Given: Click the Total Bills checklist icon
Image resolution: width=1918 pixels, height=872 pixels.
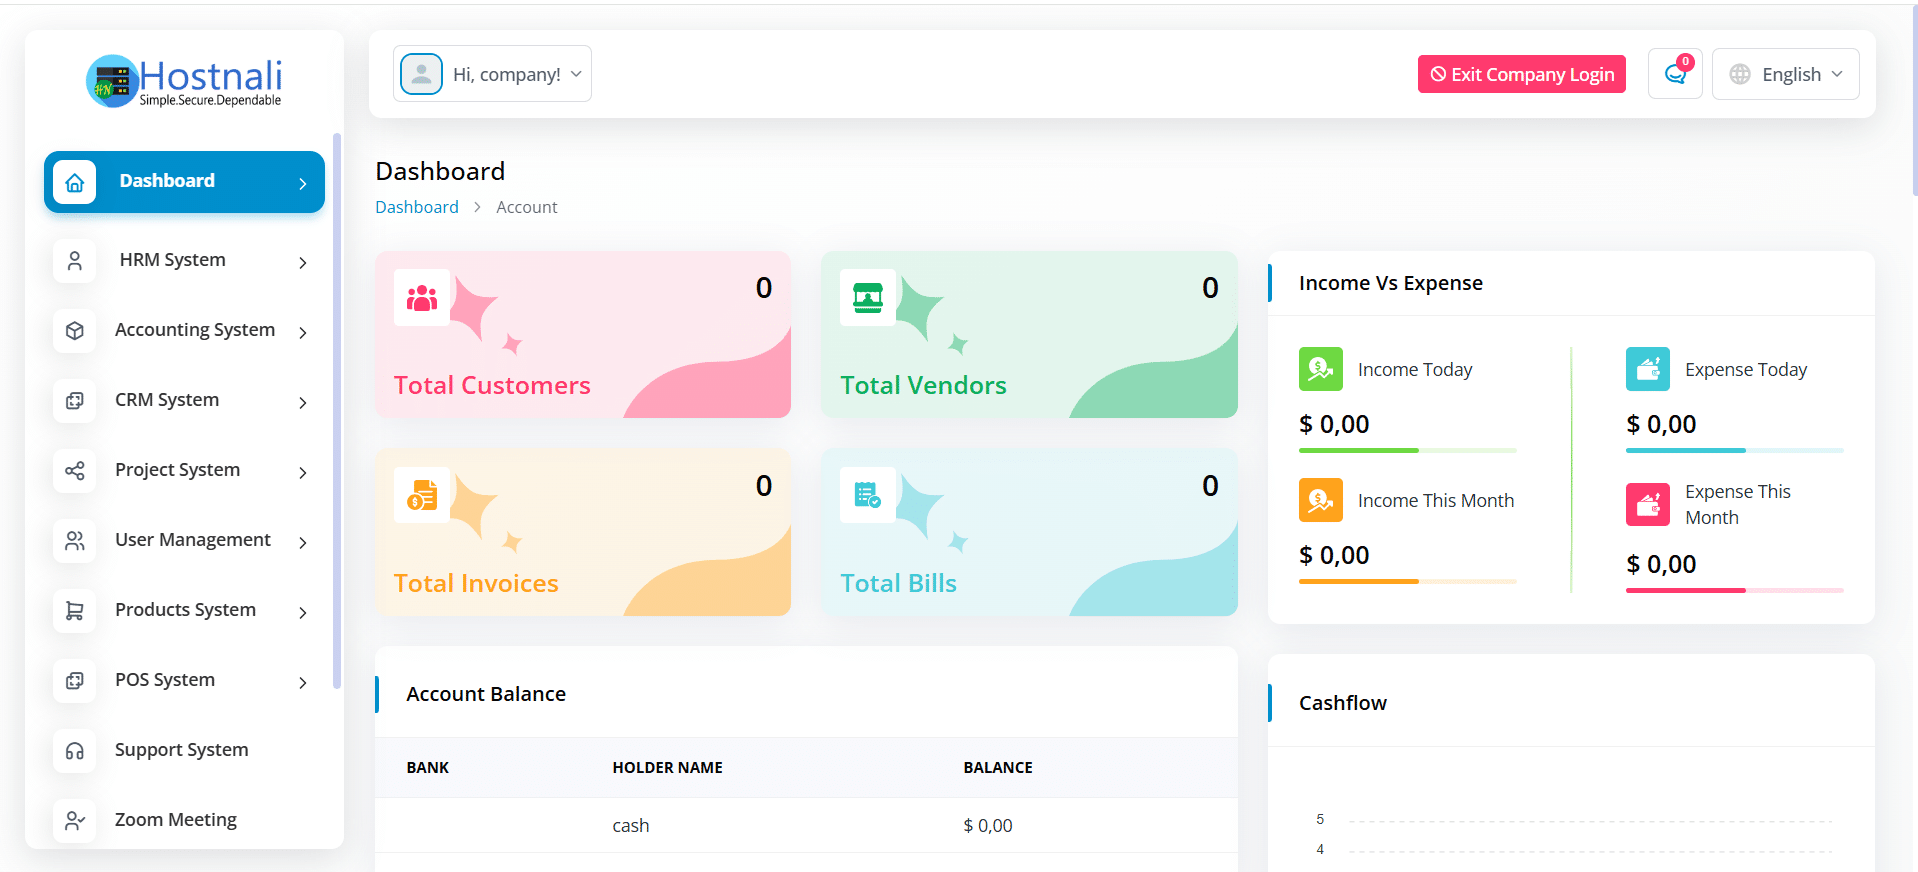Looking at the screenshot, I should [x=868, y=496].
